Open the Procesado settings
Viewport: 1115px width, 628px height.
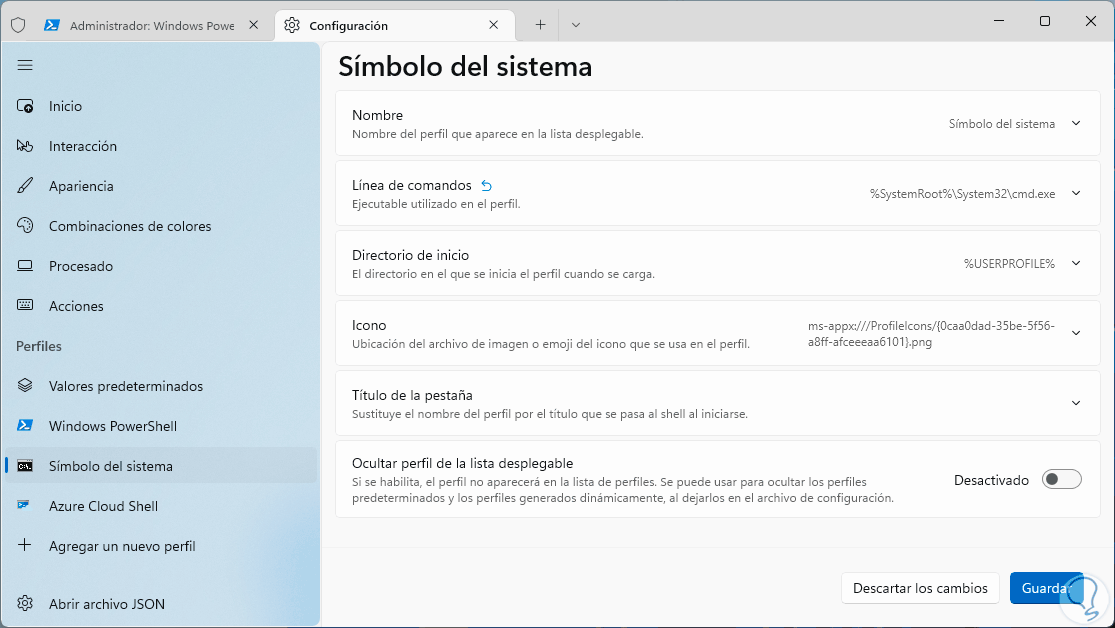click(x=81, y=266)
